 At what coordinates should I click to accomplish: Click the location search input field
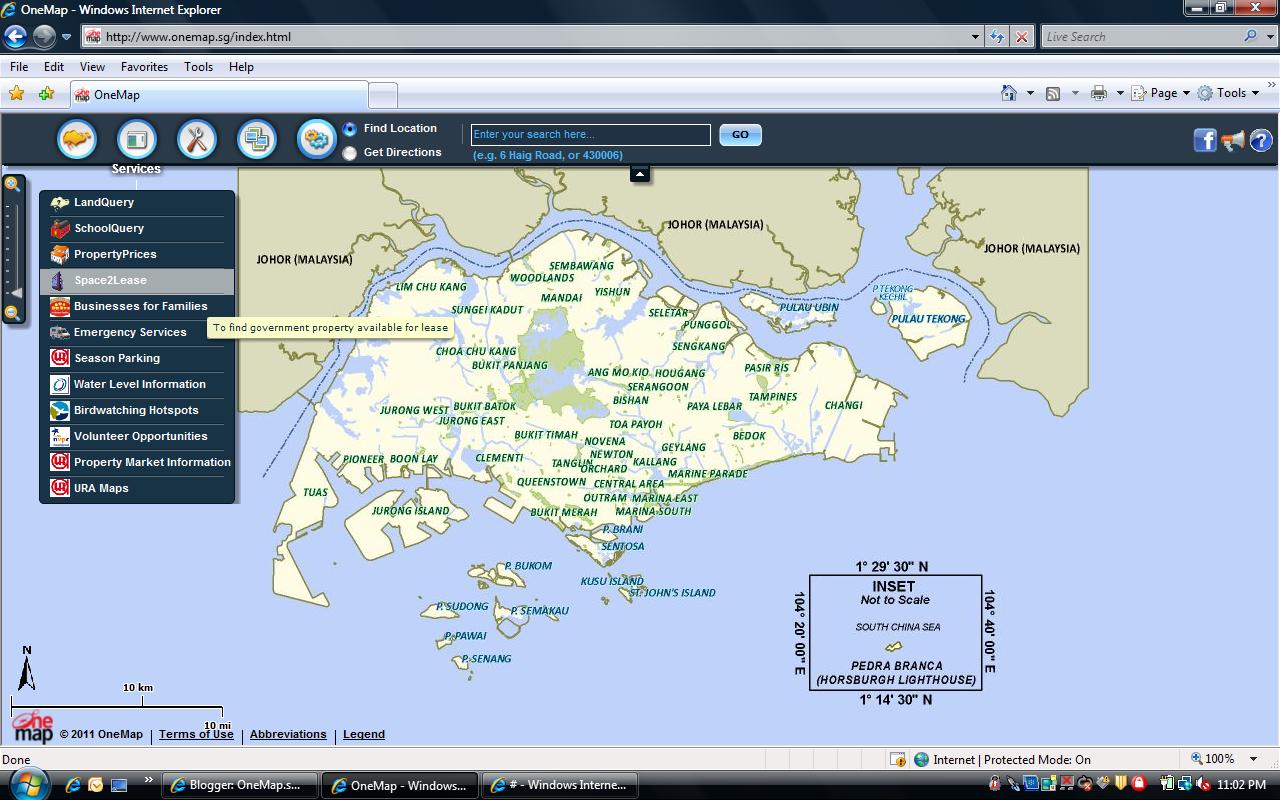tap(591, 134)
